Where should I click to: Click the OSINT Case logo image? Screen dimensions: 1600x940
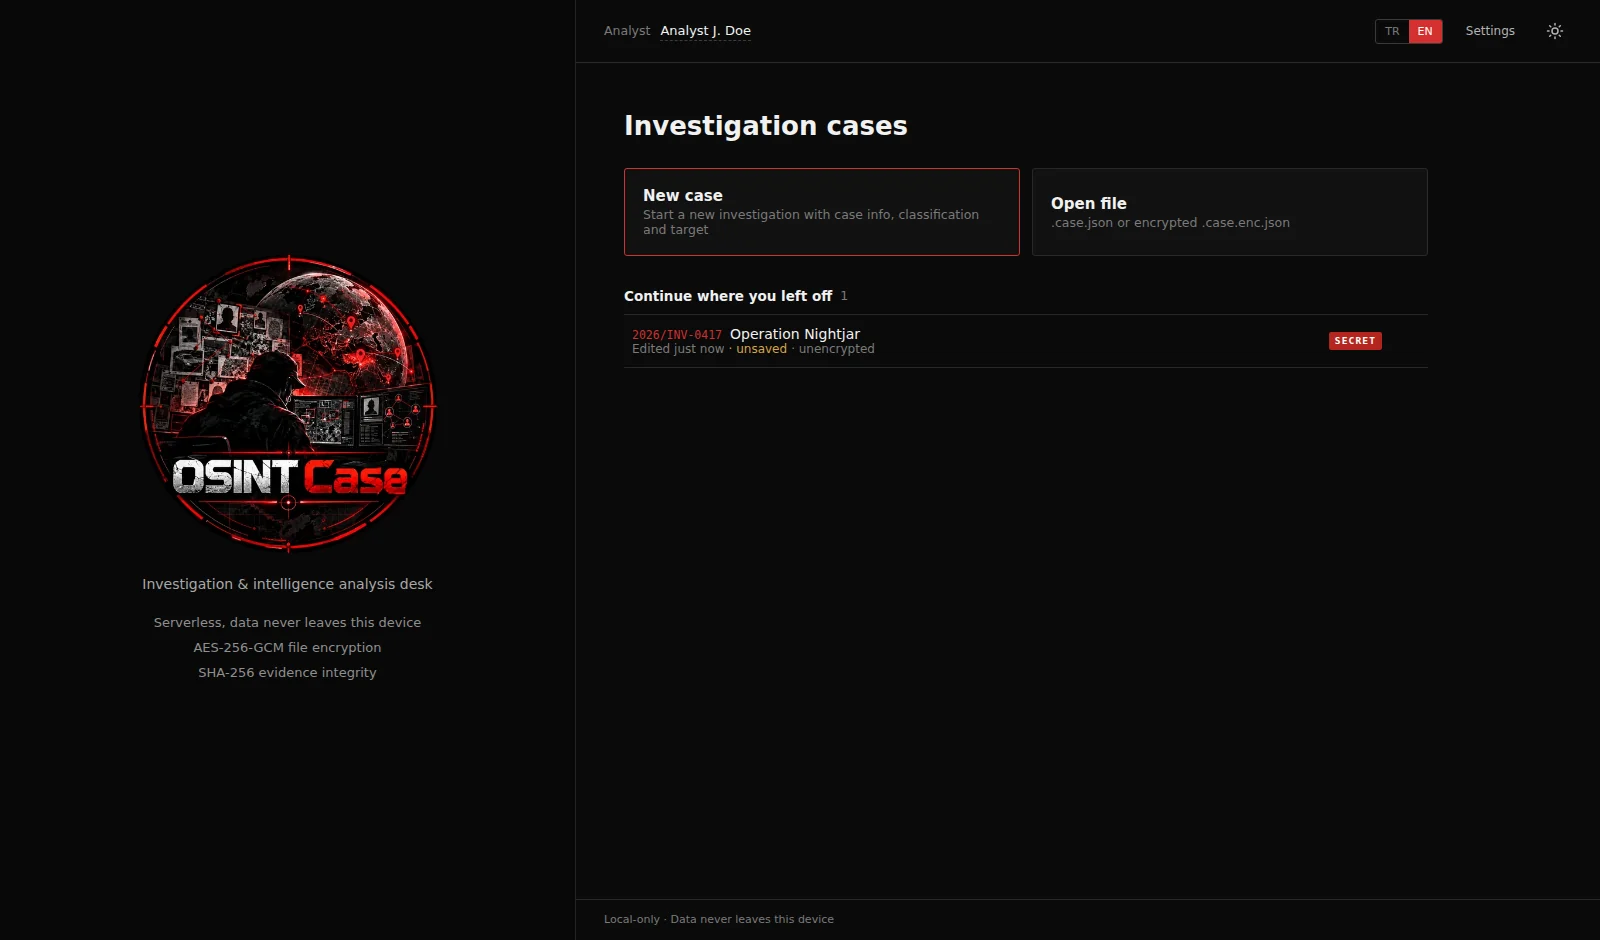[x=288, y=403]
